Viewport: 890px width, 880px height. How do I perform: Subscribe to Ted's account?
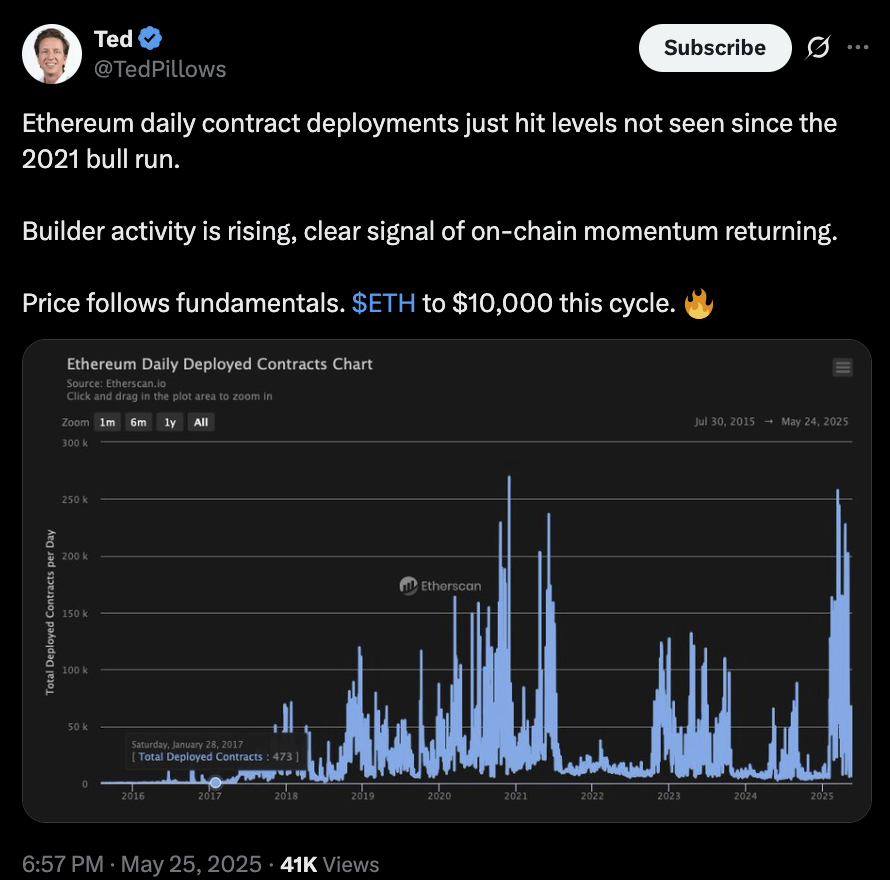[x=715, y=48]
